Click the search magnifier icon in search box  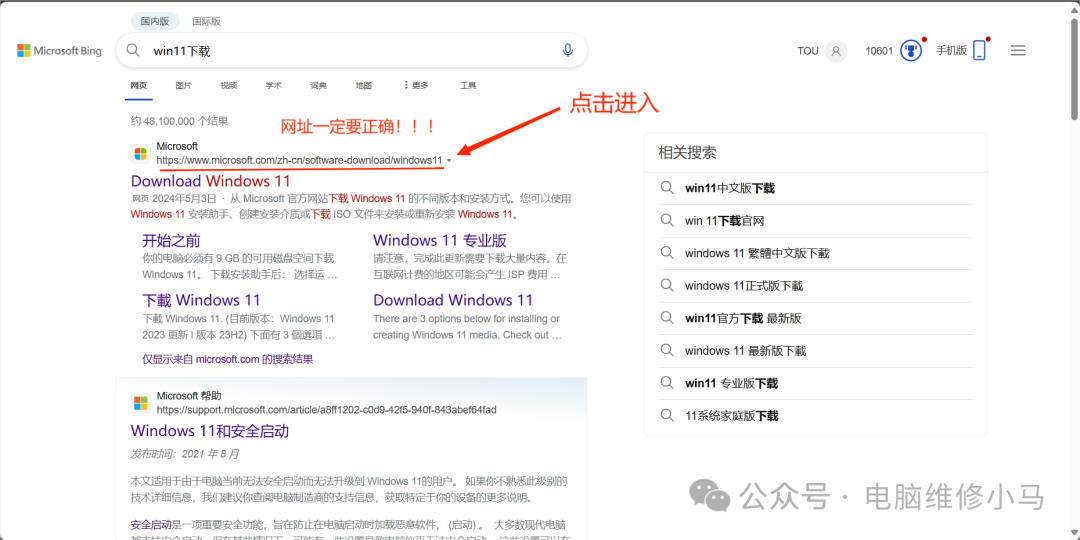coord(133,50)
